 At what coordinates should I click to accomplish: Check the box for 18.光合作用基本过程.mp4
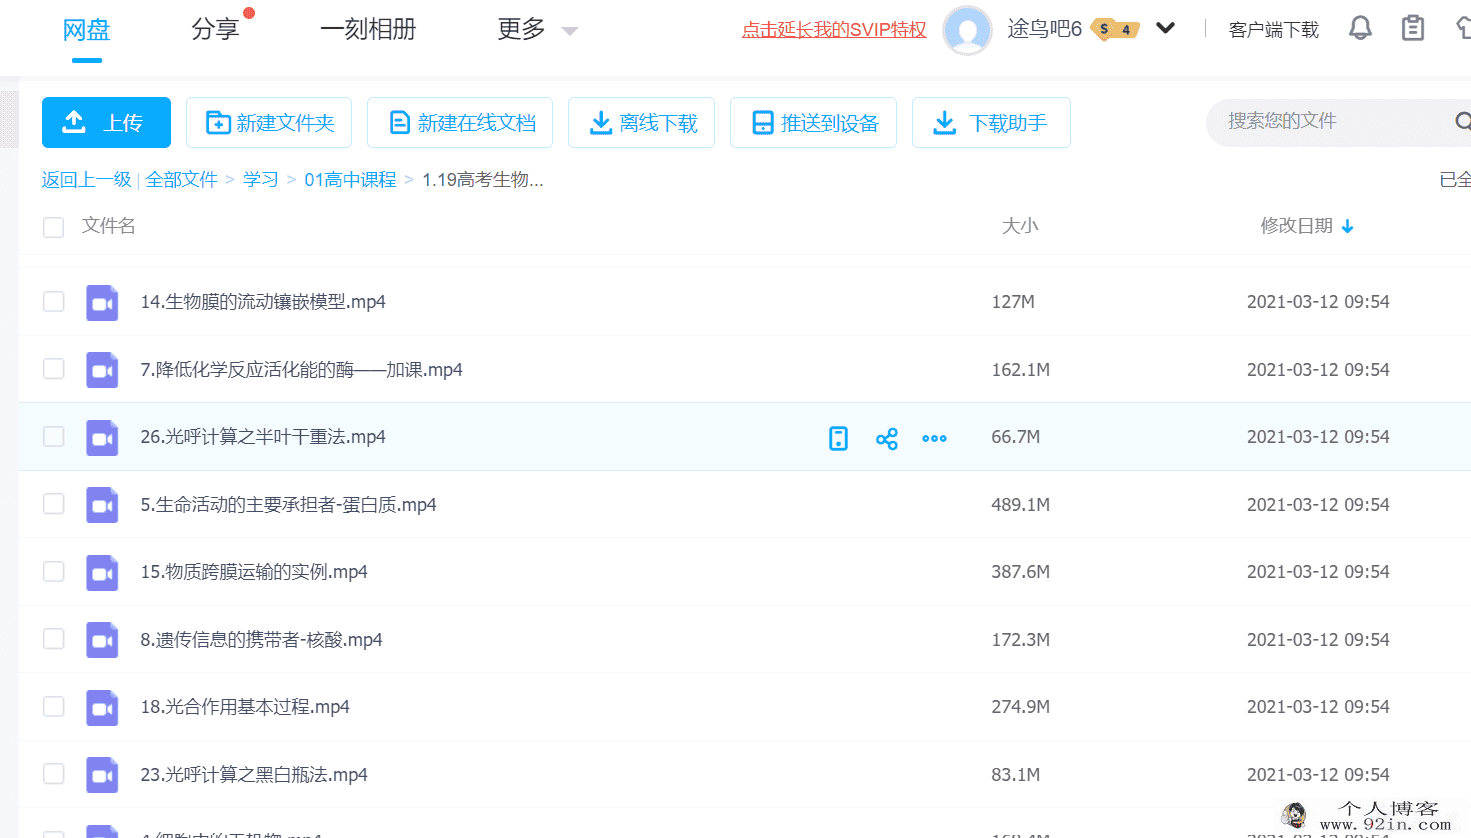pyautogui.click(x=54, y=707)
